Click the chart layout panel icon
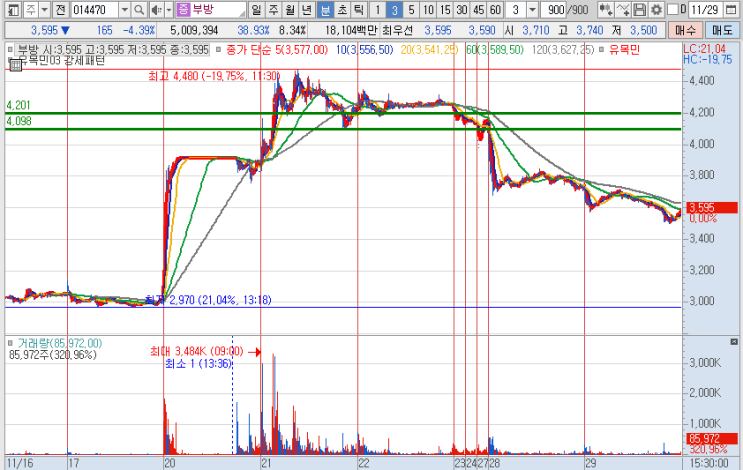This screenshot has height=470, width=743. 13,9
